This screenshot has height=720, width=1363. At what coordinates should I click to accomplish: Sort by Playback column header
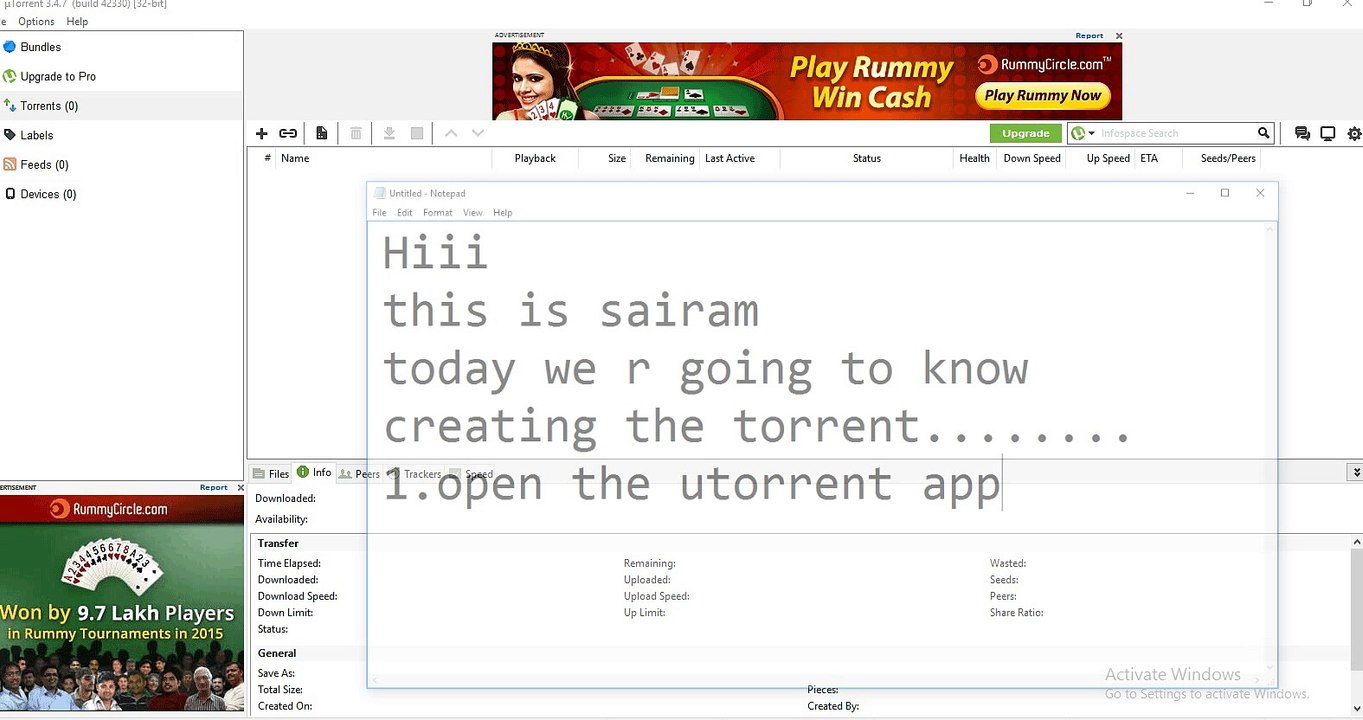[535, 158]
